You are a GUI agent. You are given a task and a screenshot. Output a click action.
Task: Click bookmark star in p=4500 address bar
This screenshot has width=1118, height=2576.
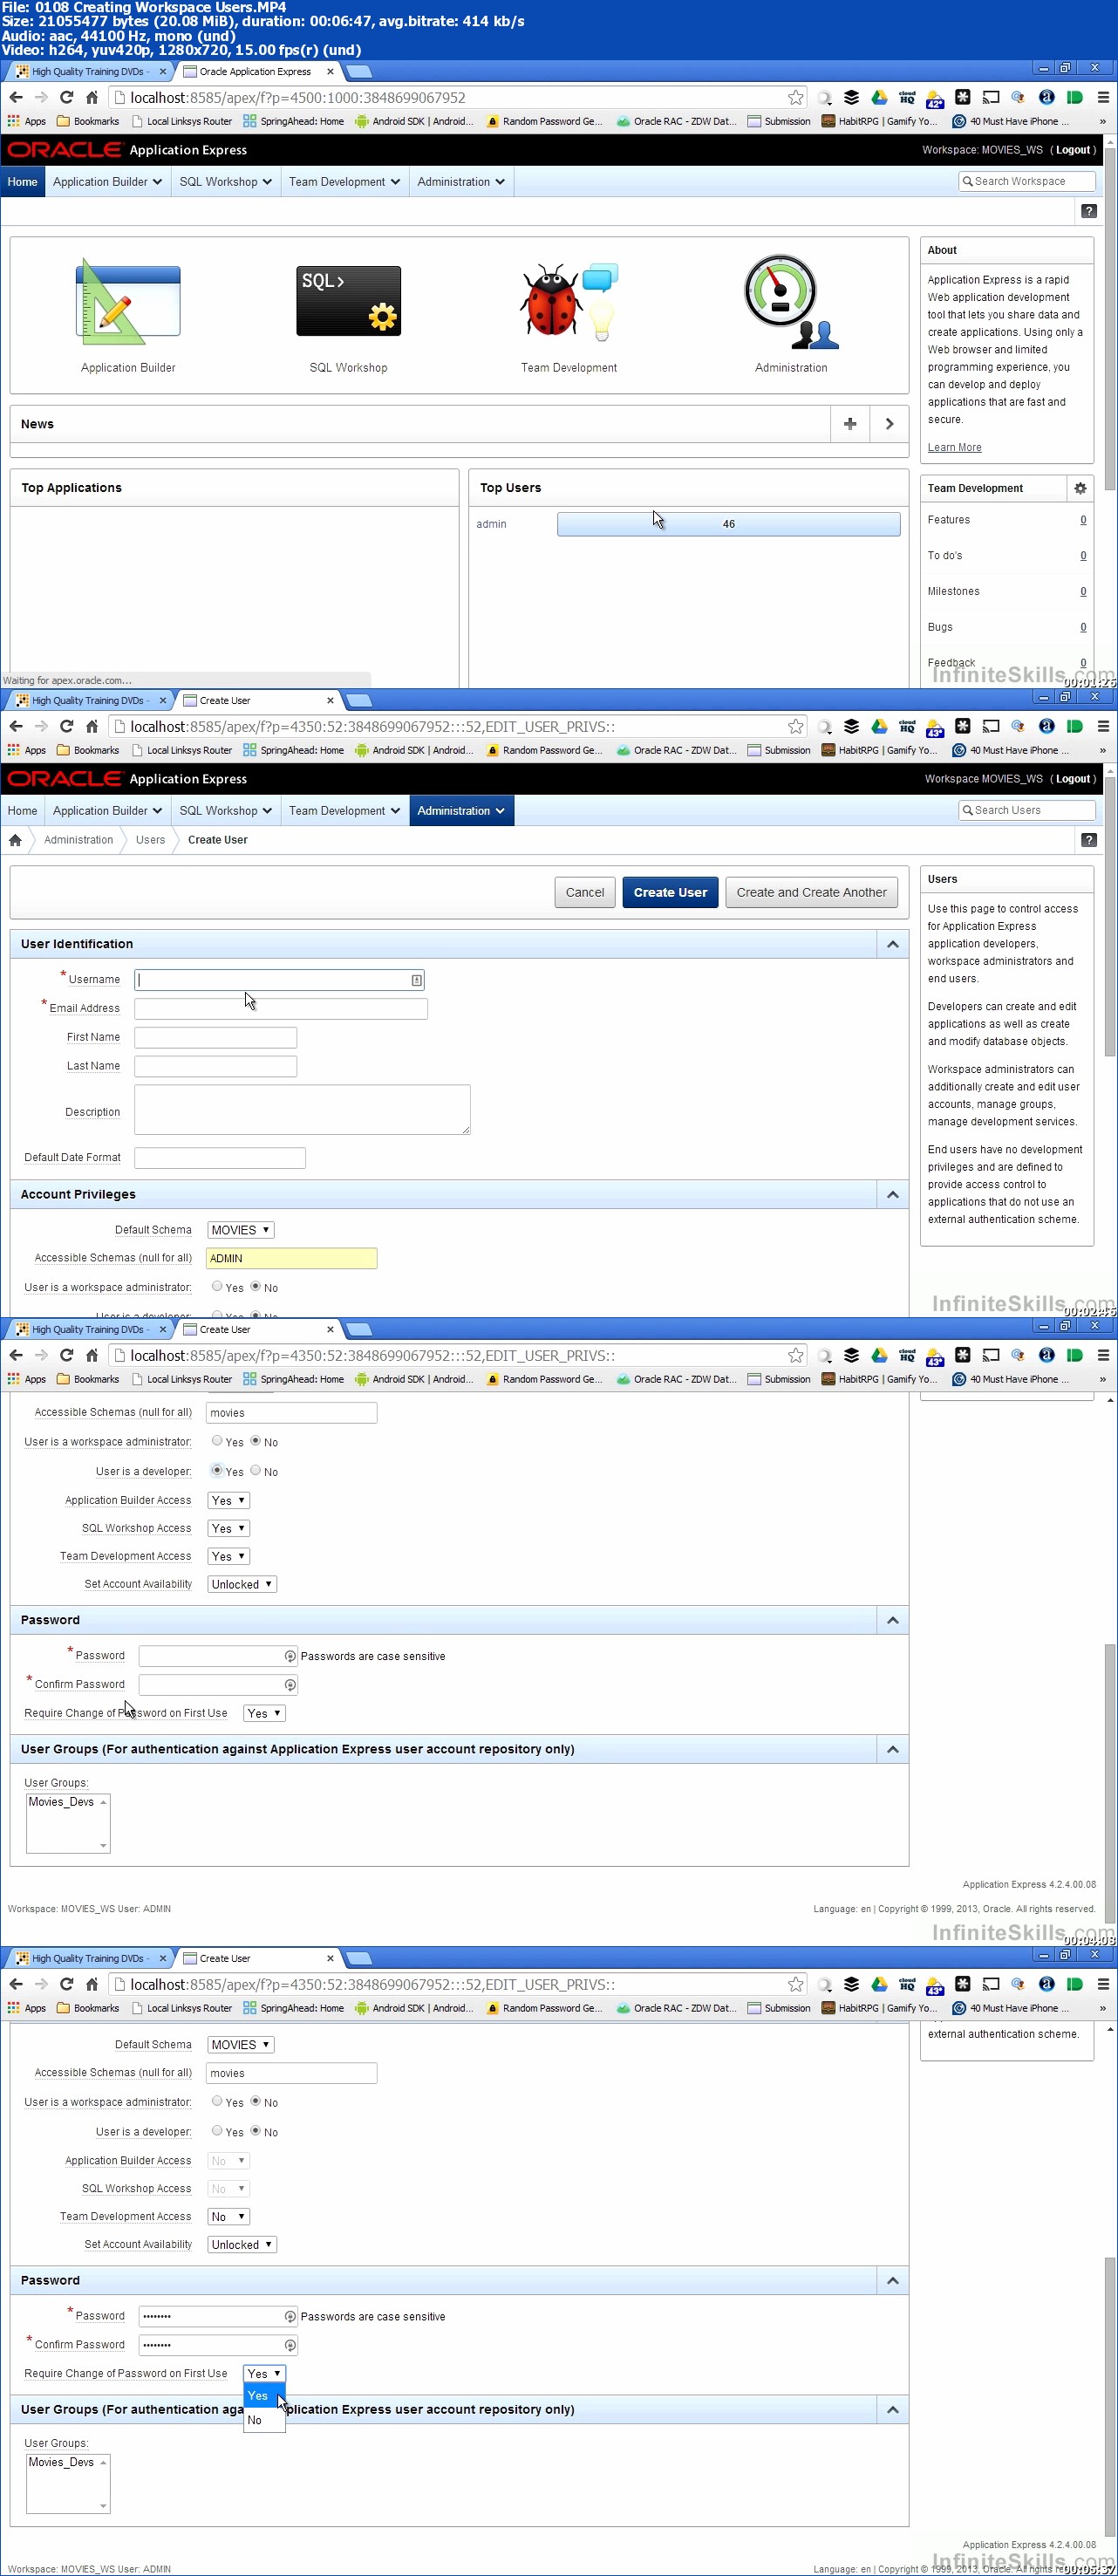pos(795,97)
